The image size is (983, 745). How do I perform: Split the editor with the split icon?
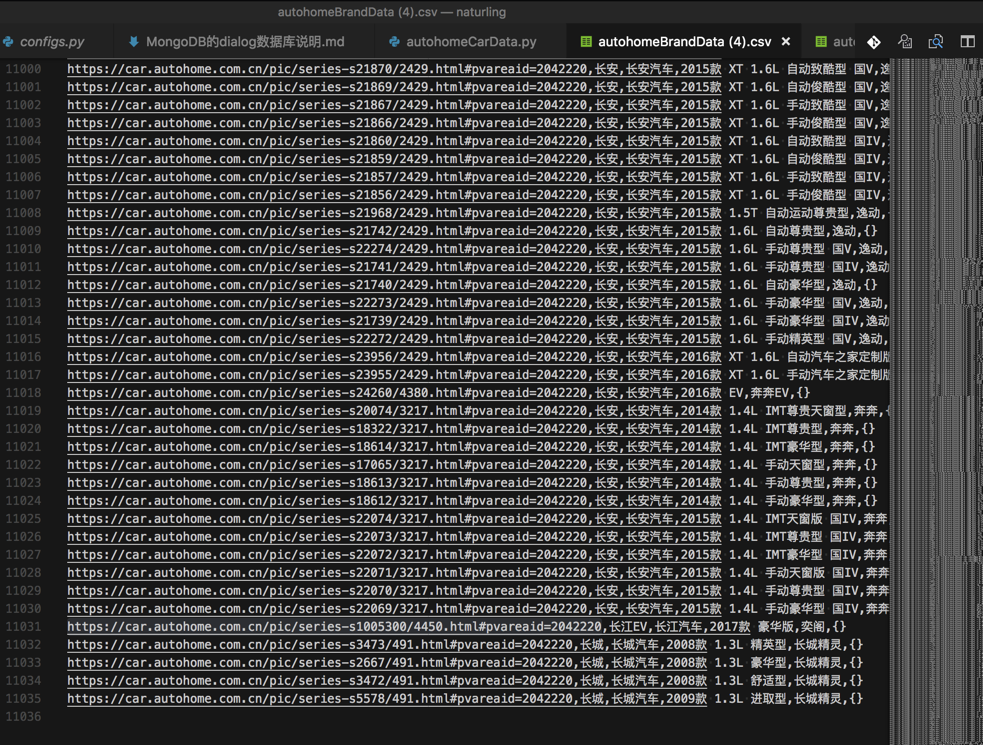(x=967, y=42)
